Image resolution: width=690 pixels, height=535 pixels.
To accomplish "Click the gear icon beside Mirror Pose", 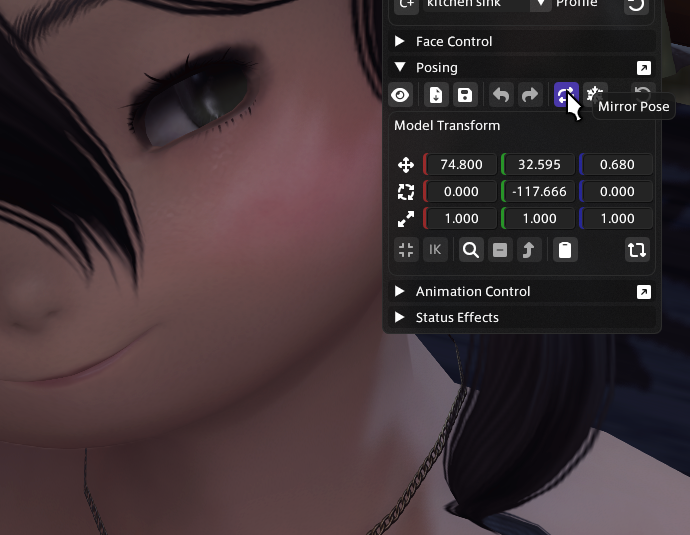I will point(595,94).
